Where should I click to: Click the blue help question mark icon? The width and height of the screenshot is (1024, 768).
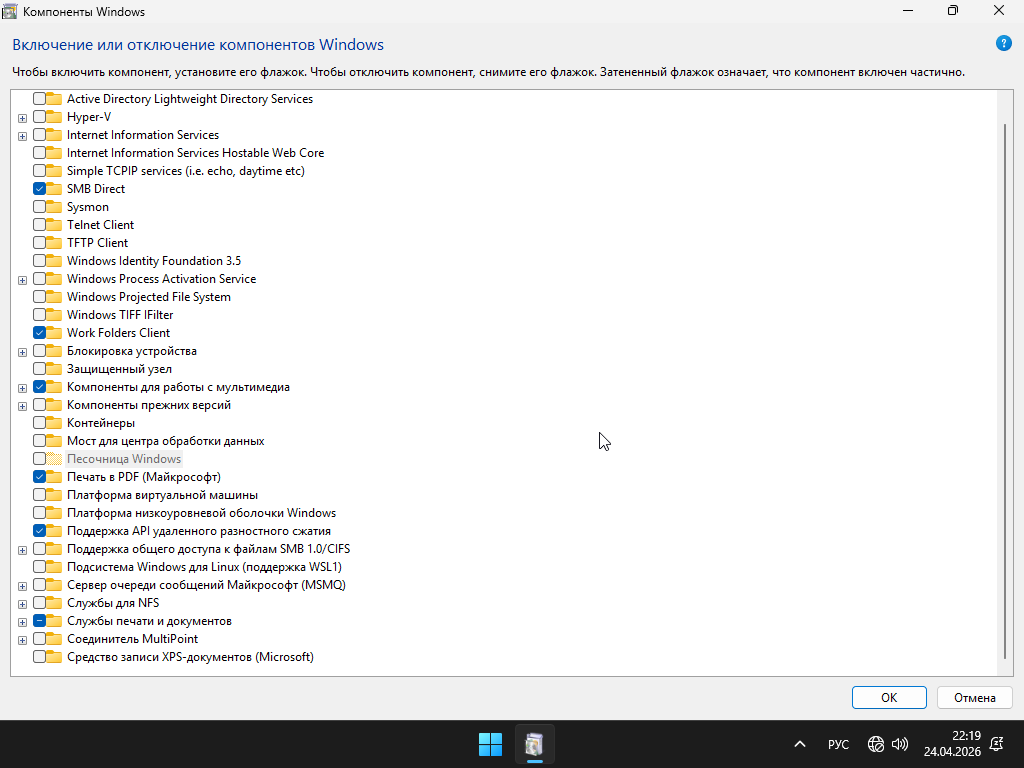click(x=1004, y=43)
